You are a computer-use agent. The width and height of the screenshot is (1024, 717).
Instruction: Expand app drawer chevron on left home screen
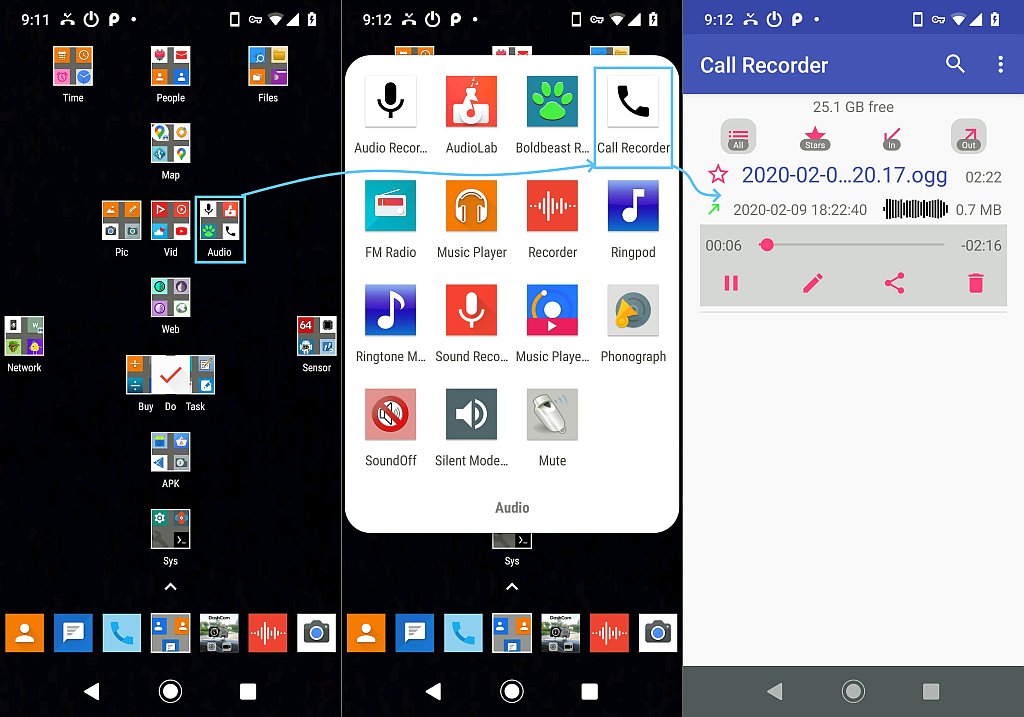click(170, 586)
